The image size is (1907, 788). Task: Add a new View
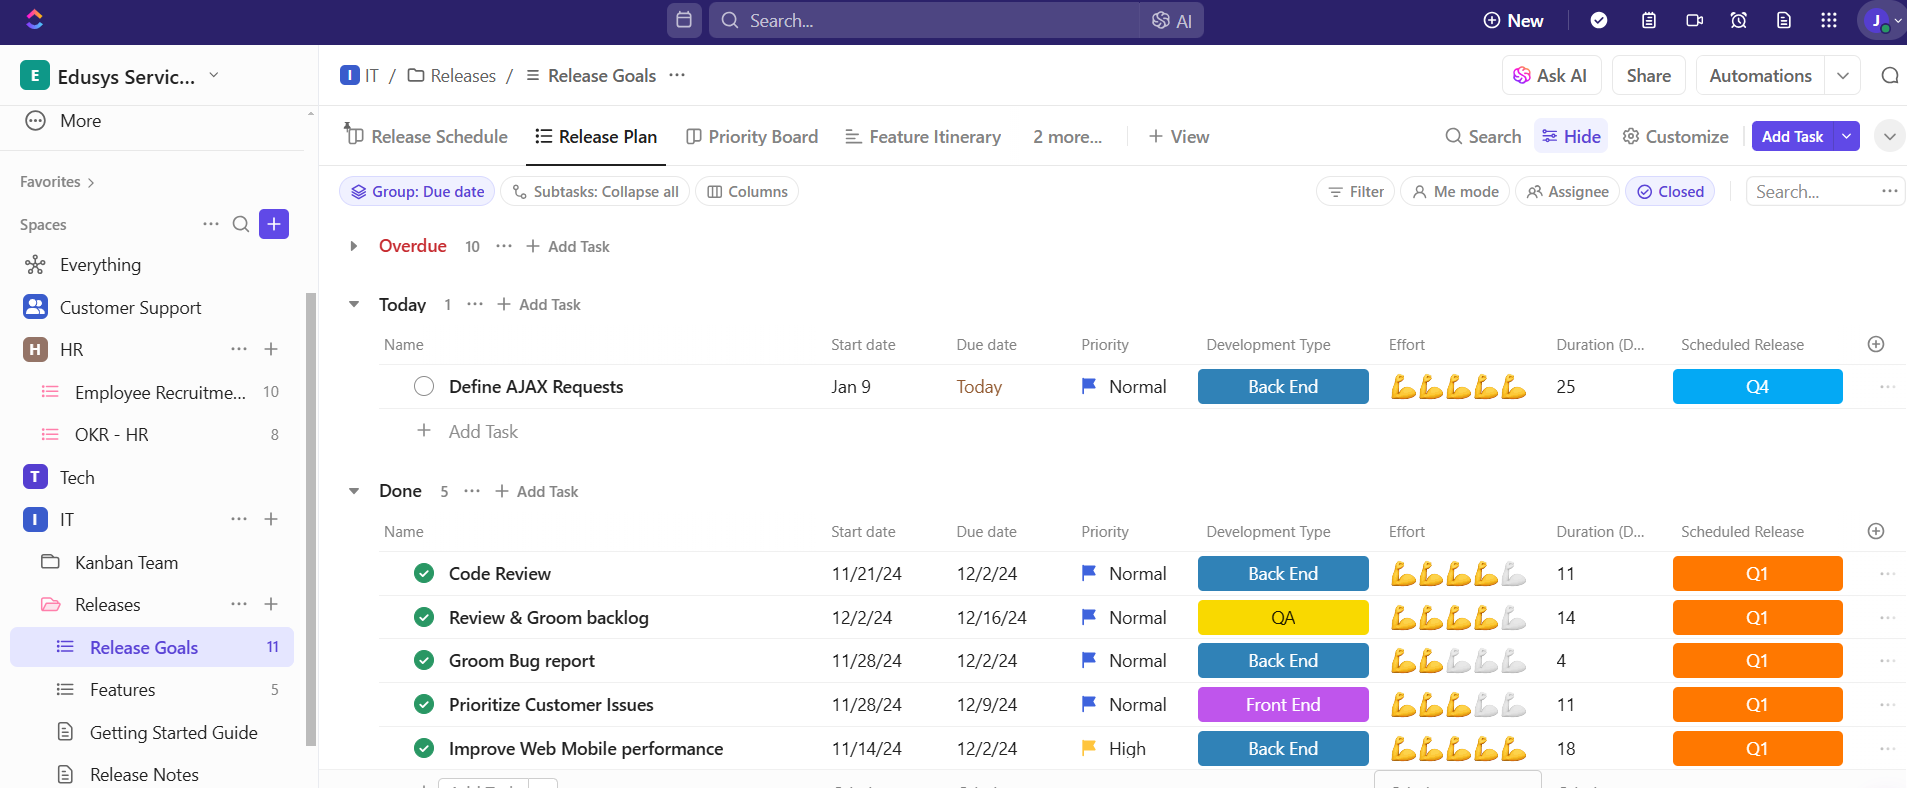1179,136
